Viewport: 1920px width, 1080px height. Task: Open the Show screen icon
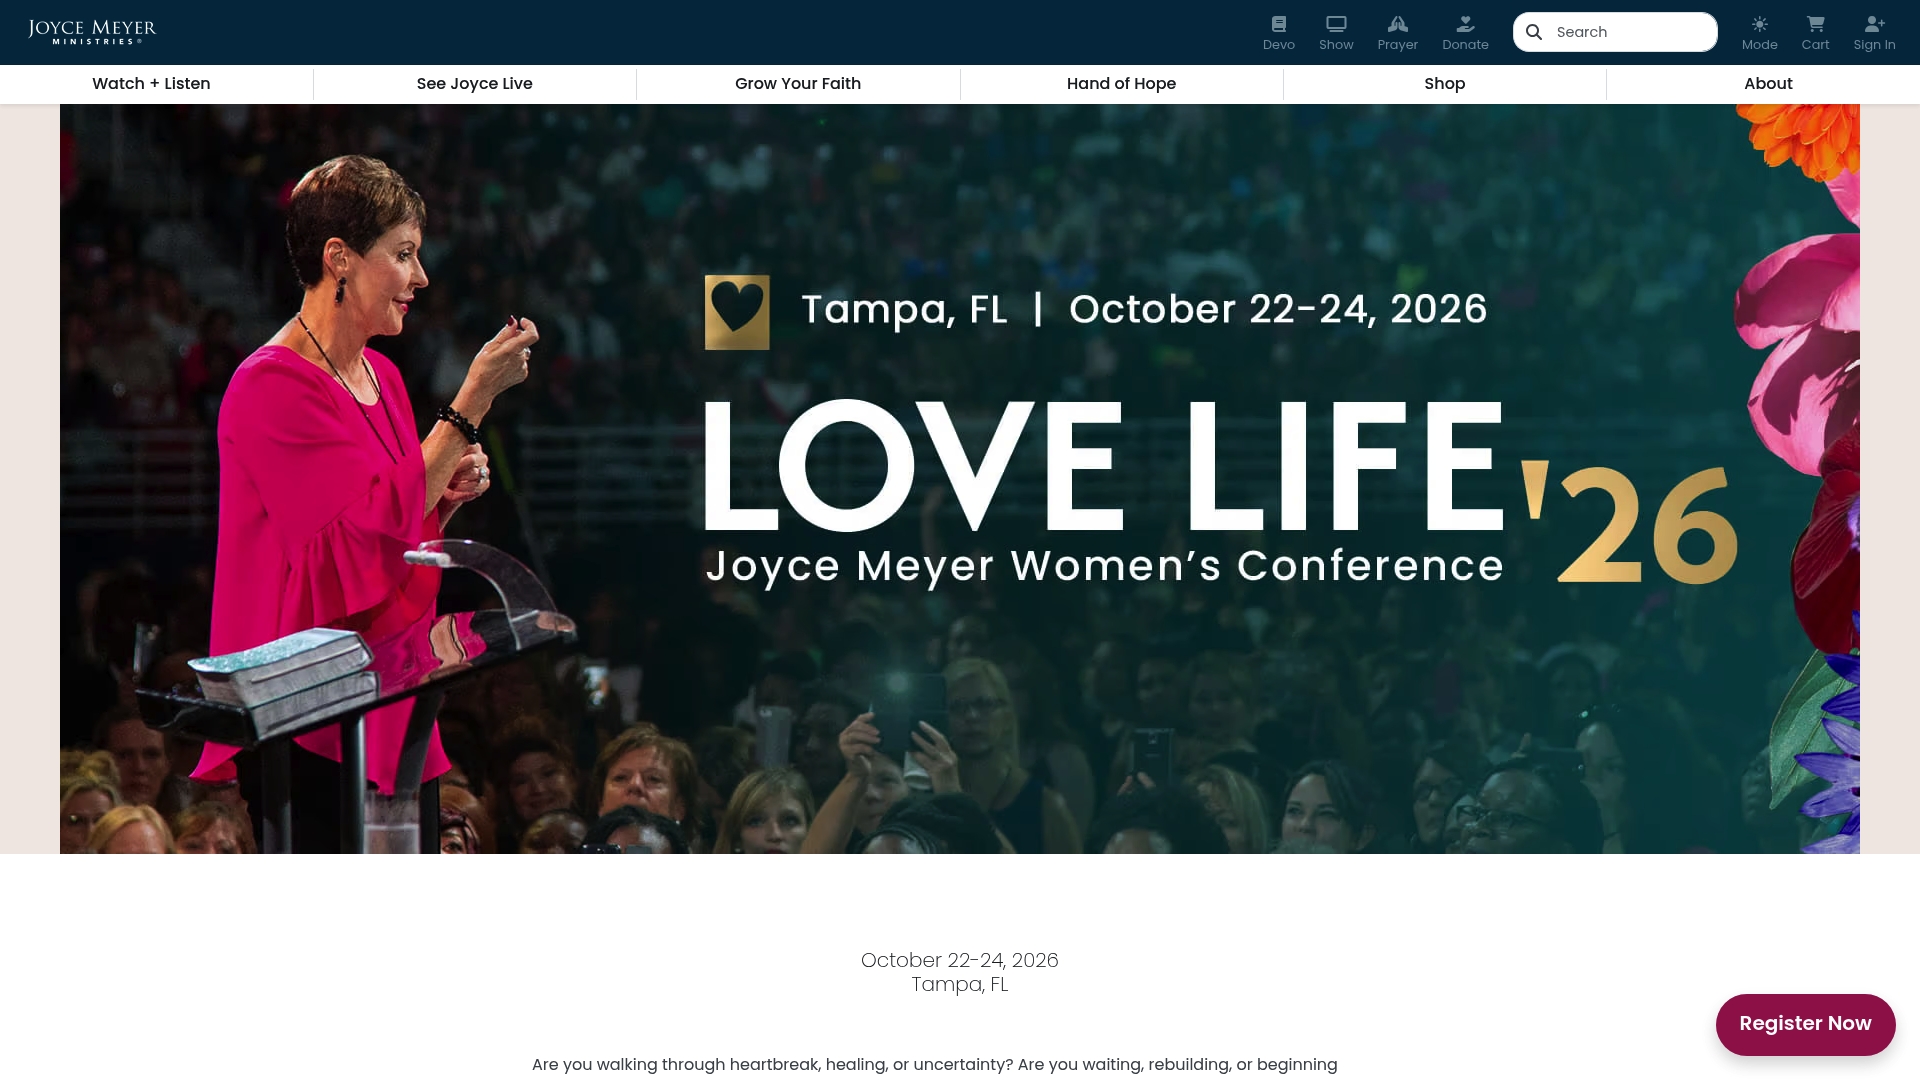(1336, 24)
